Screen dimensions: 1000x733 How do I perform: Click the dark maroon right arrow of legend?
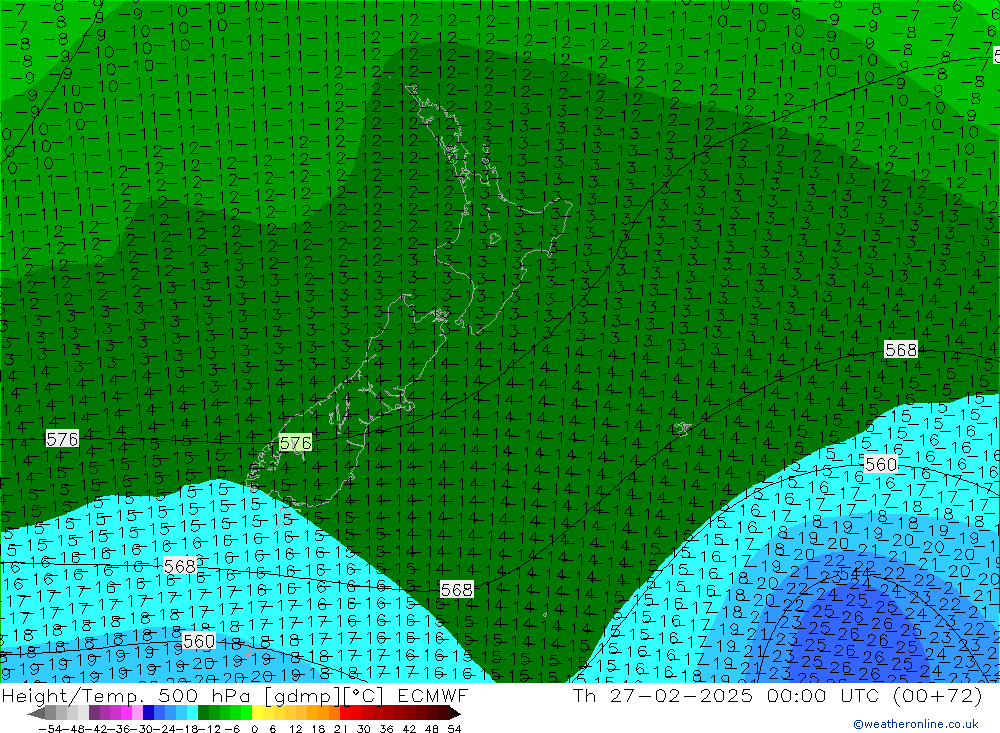(x=455, y=714)
